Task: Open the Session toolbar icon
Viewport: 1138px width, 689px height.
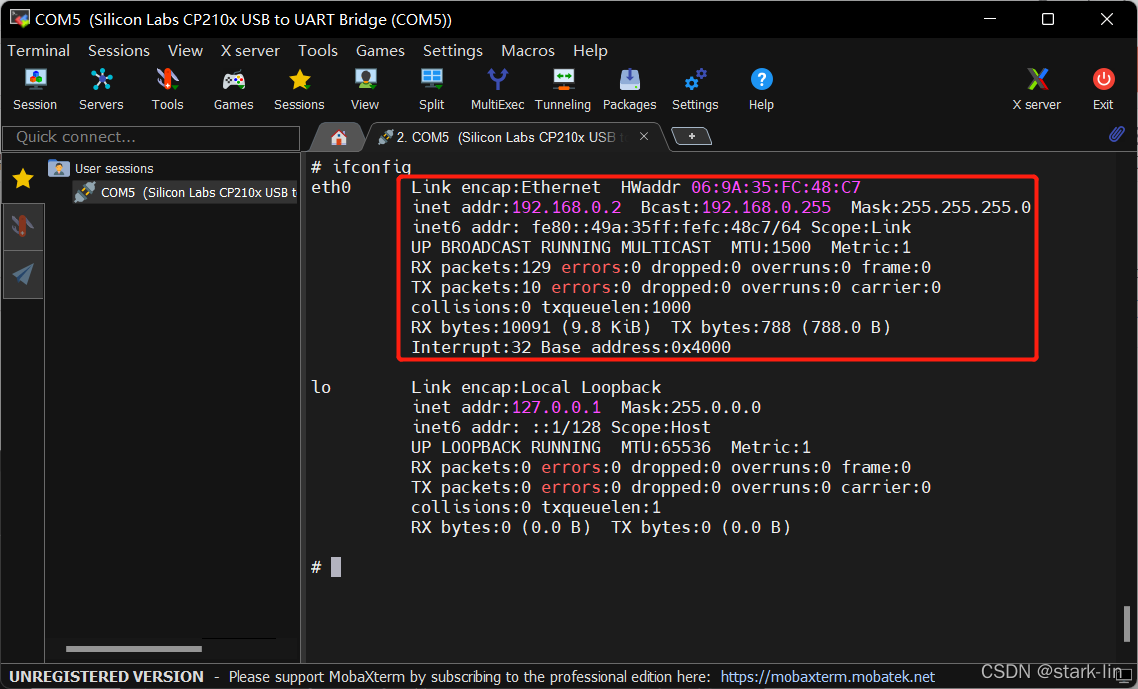Action: tap(35, 89)
